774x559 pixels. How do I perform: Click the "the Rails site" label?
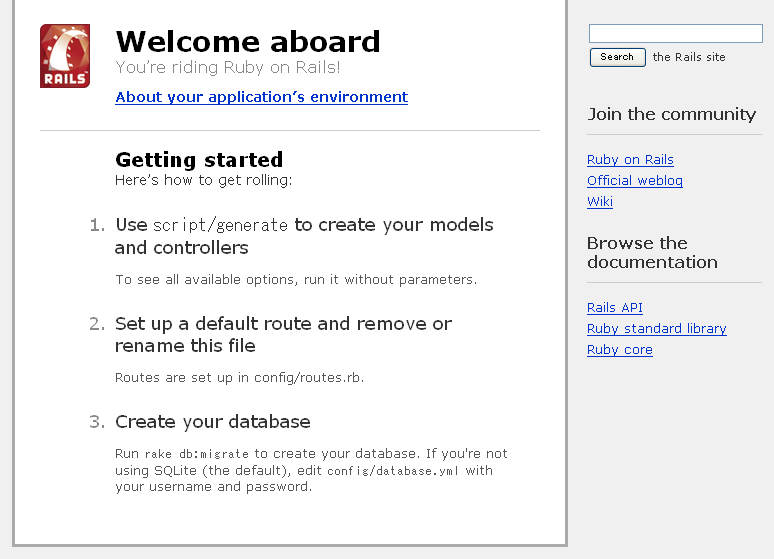(689, 57)
